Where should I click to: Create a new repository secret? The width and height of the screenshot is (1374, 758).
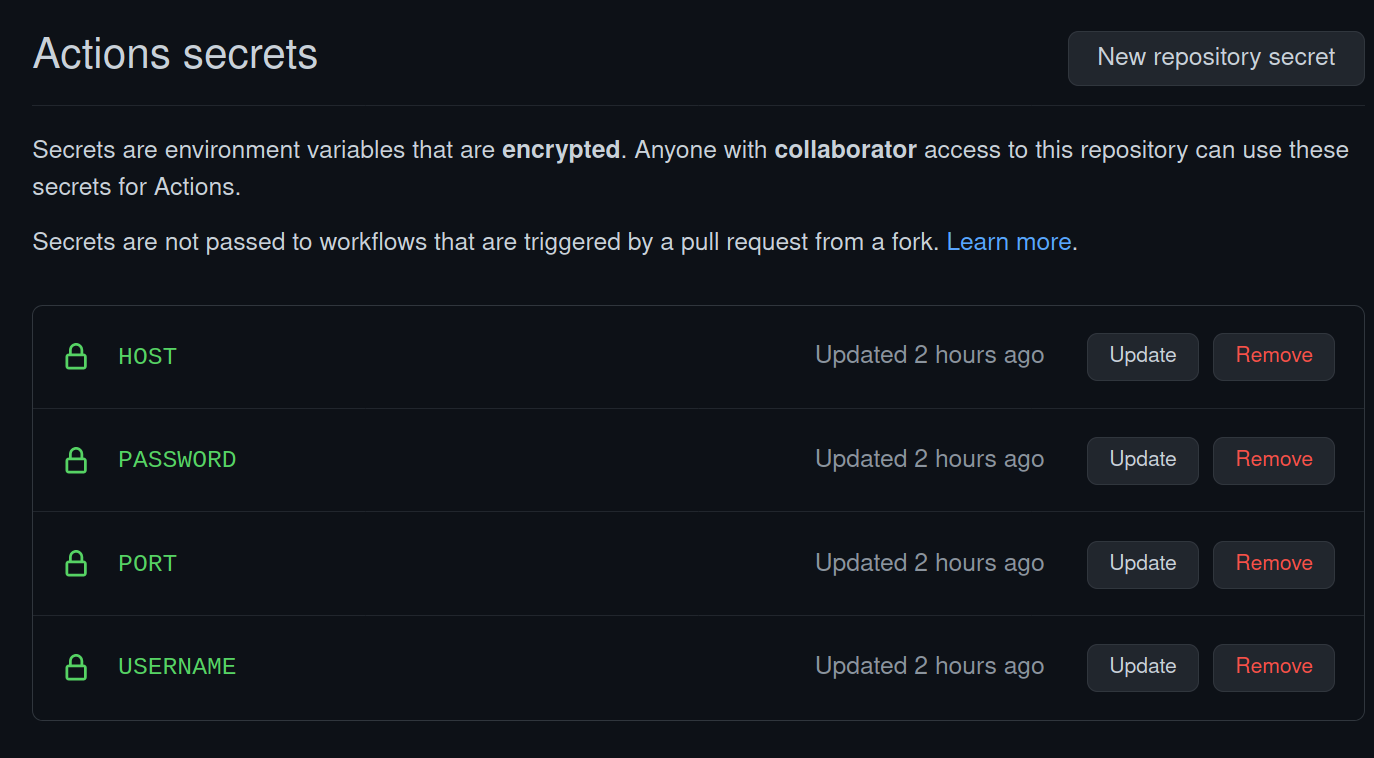1216,58
